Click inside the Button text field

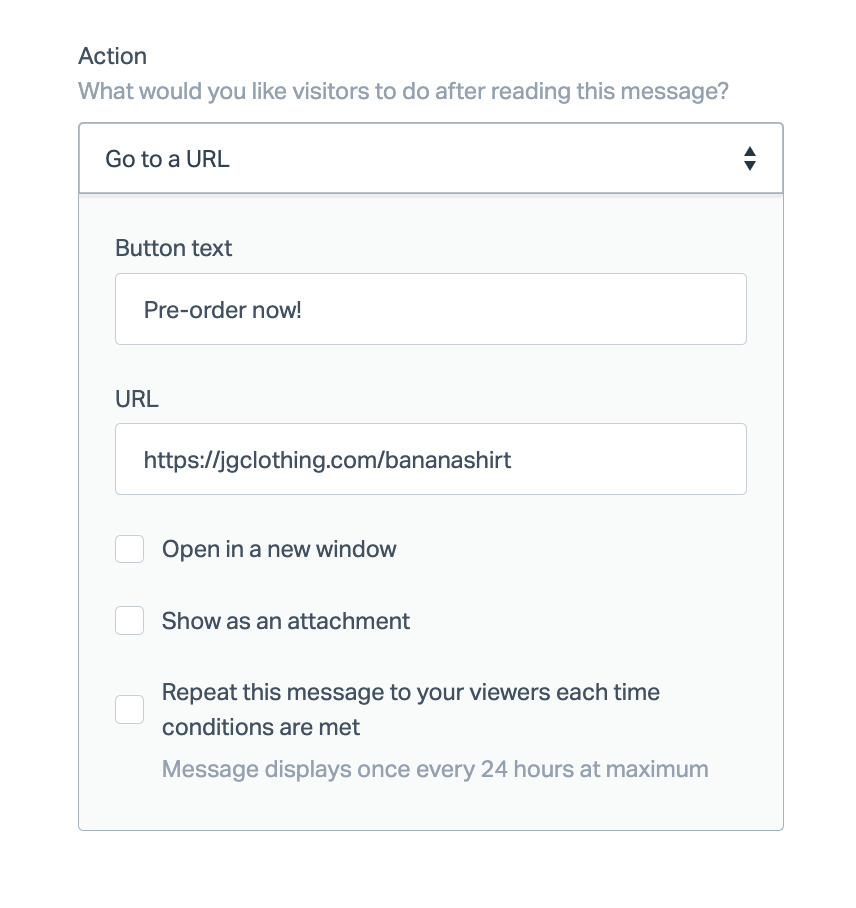430,309
